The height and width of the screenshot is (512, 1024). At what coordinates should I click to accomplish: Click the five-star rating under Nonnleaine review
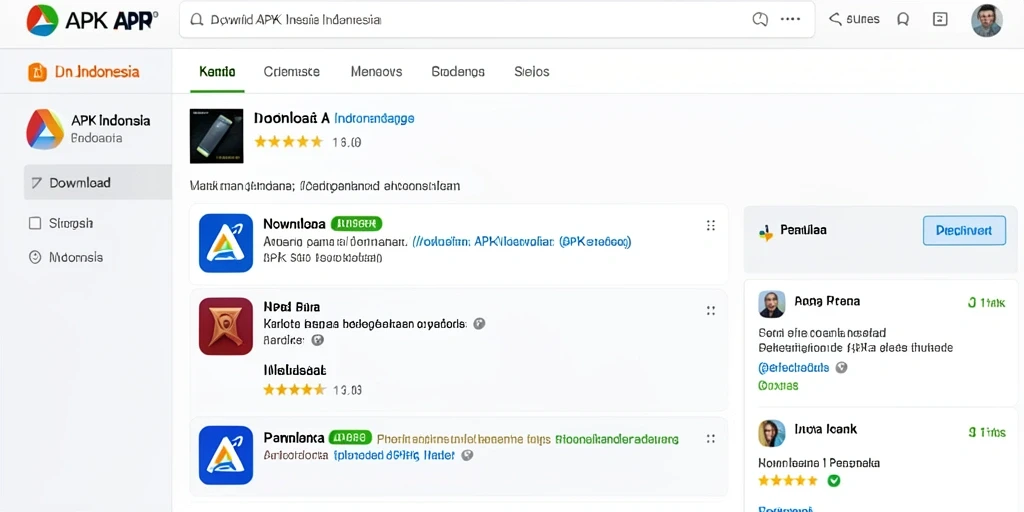(x=788, y=481)
